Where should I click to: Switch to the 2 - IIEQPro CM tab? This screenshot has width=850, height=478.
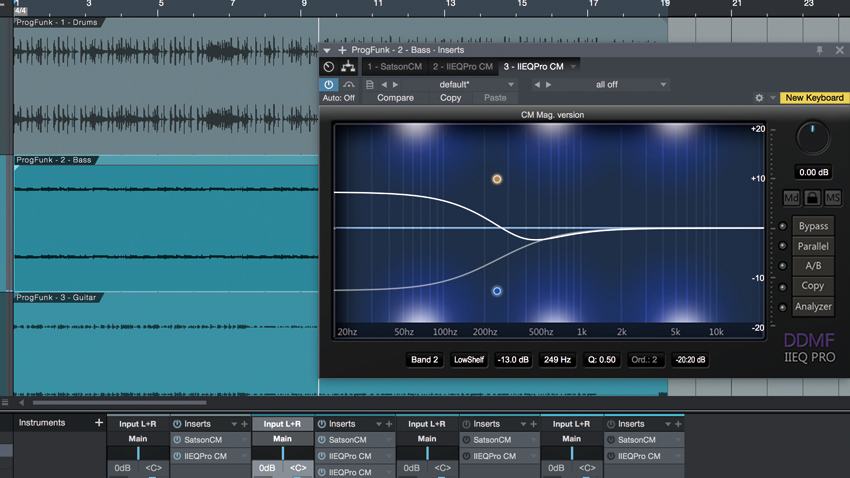(462, 67)
